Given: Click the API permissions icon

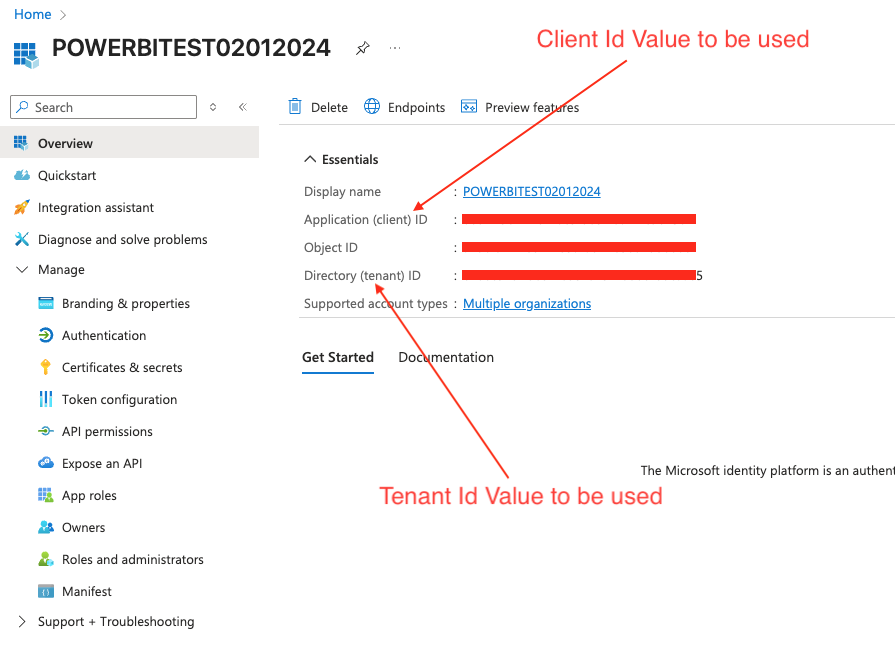Looking at the screenshot, I should (x=46, y=431).
